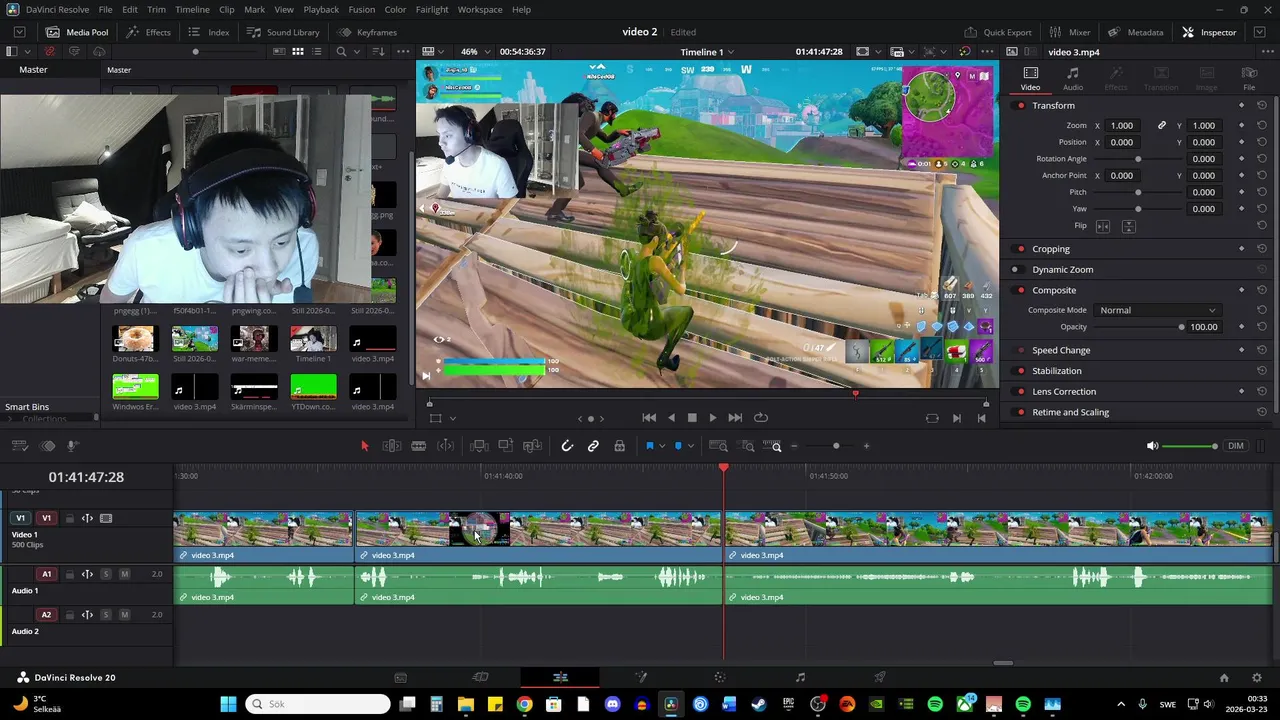Viewport: 1280px width, 720px height.
Task: Open the Effects panel
Action: pos(148,32)
